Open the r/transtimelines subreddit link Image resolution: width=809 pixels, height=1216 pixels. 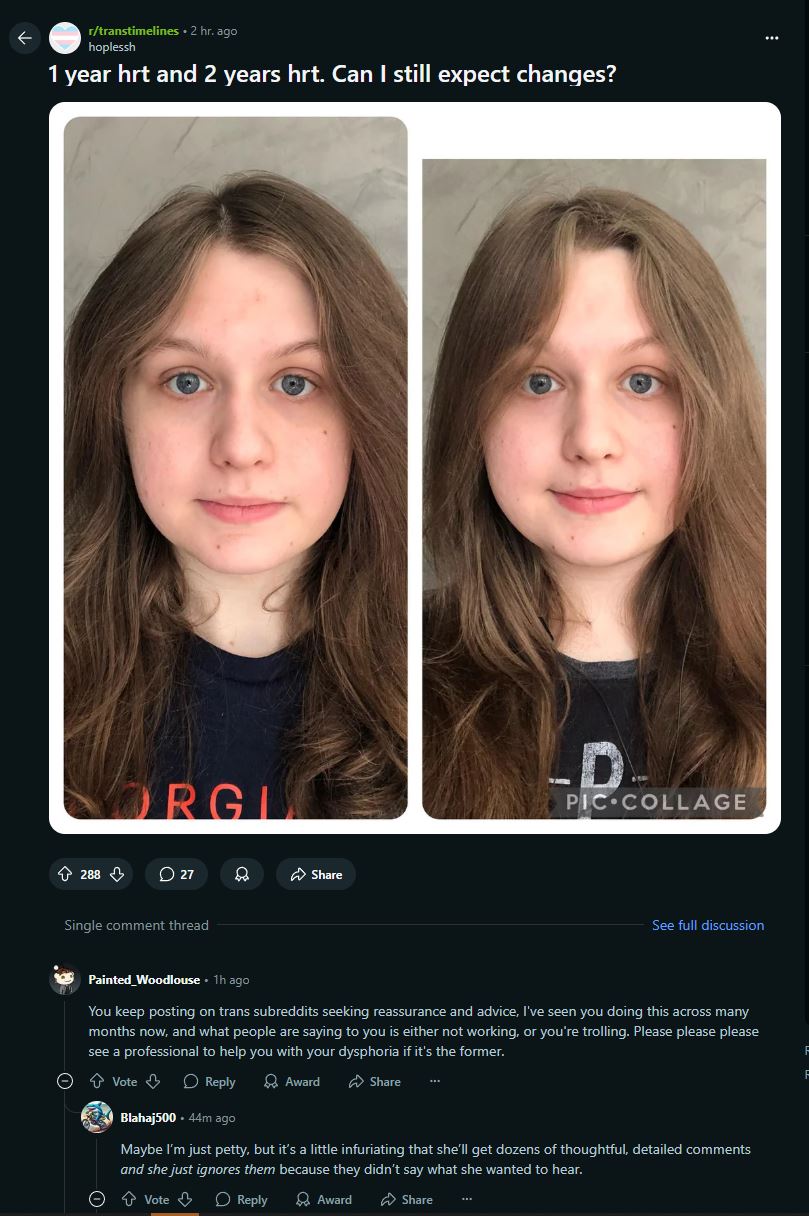[x=133, y=31]
